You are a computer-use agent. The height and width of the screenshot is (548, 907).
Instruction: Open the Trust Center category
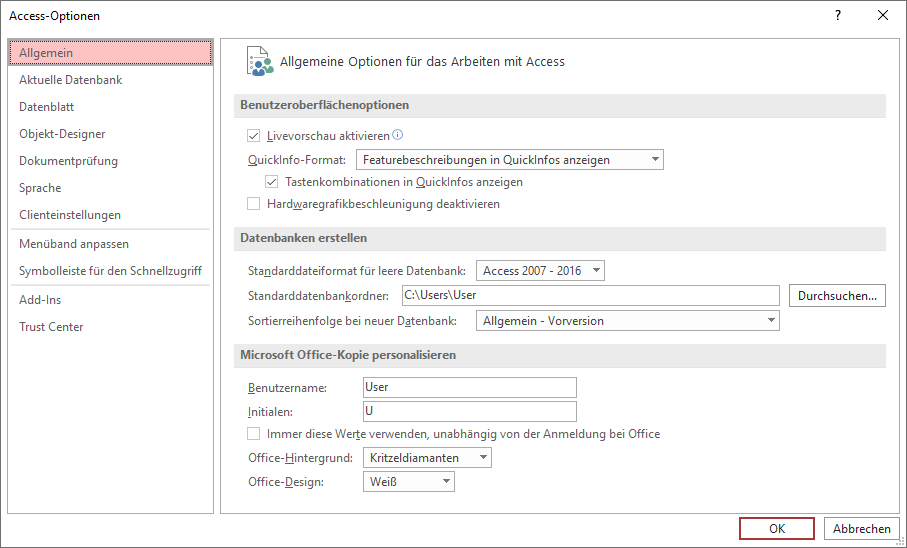[x=51, y=327]
